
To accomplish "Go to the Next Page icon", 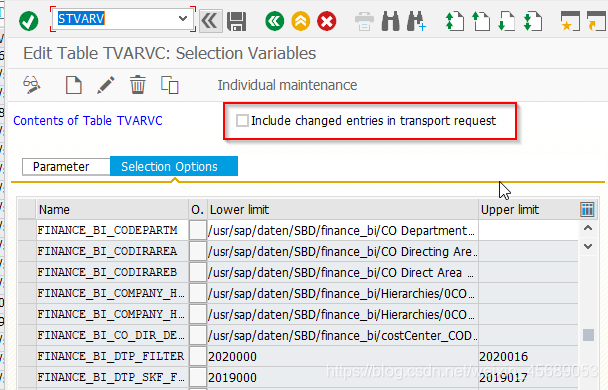I will (507, 21).
